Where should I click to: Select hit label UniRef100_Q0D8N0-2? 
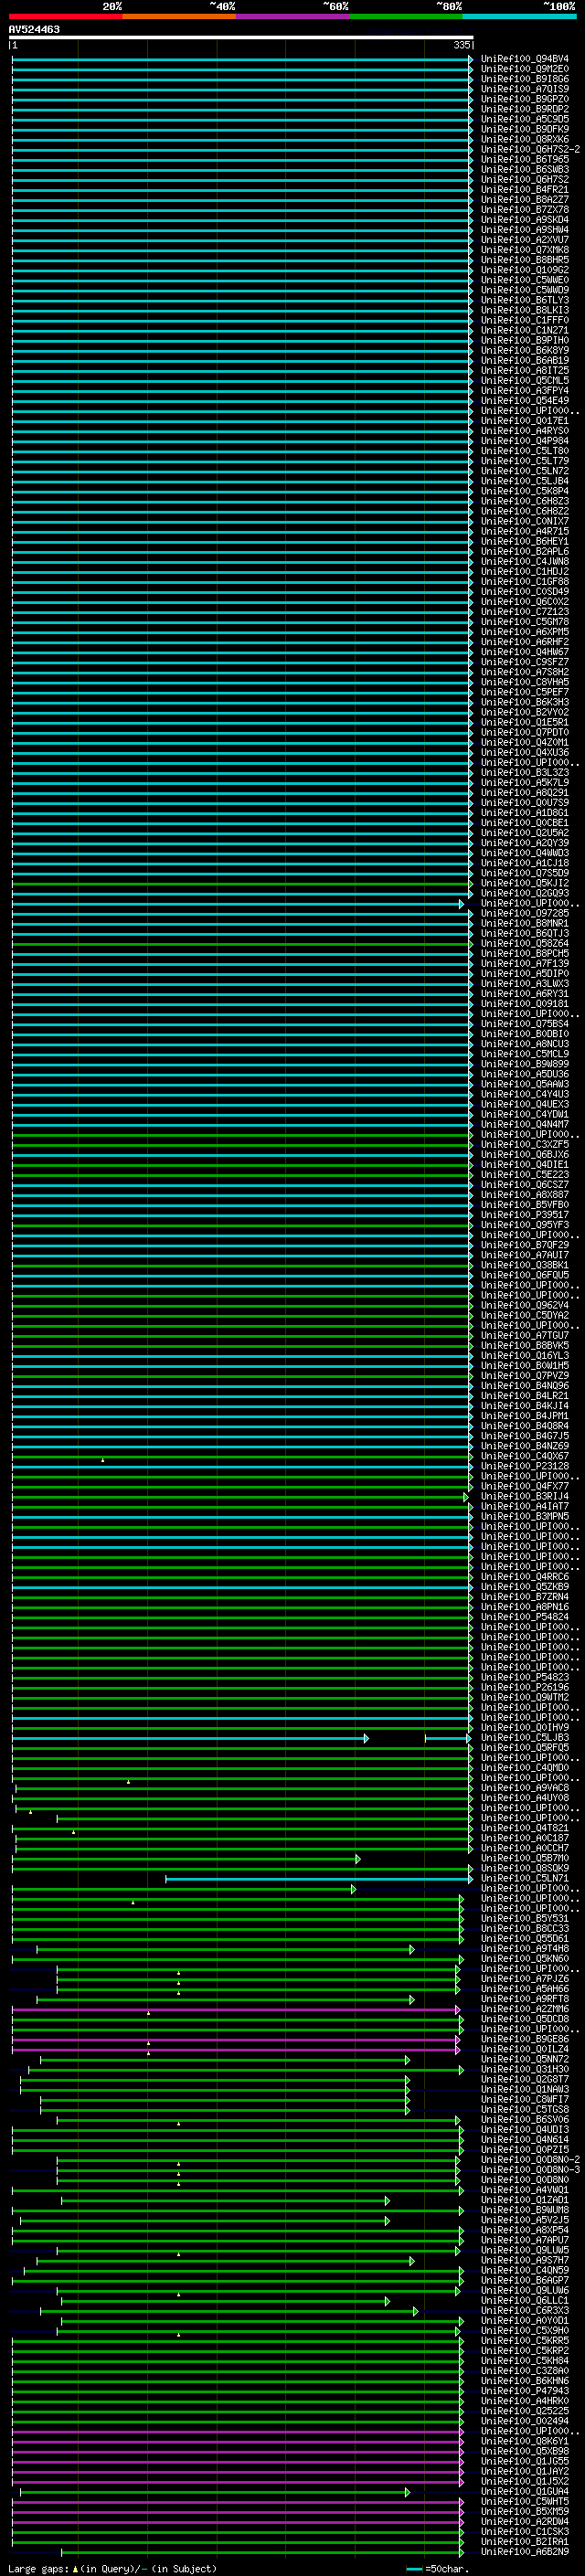[529, 2160]
